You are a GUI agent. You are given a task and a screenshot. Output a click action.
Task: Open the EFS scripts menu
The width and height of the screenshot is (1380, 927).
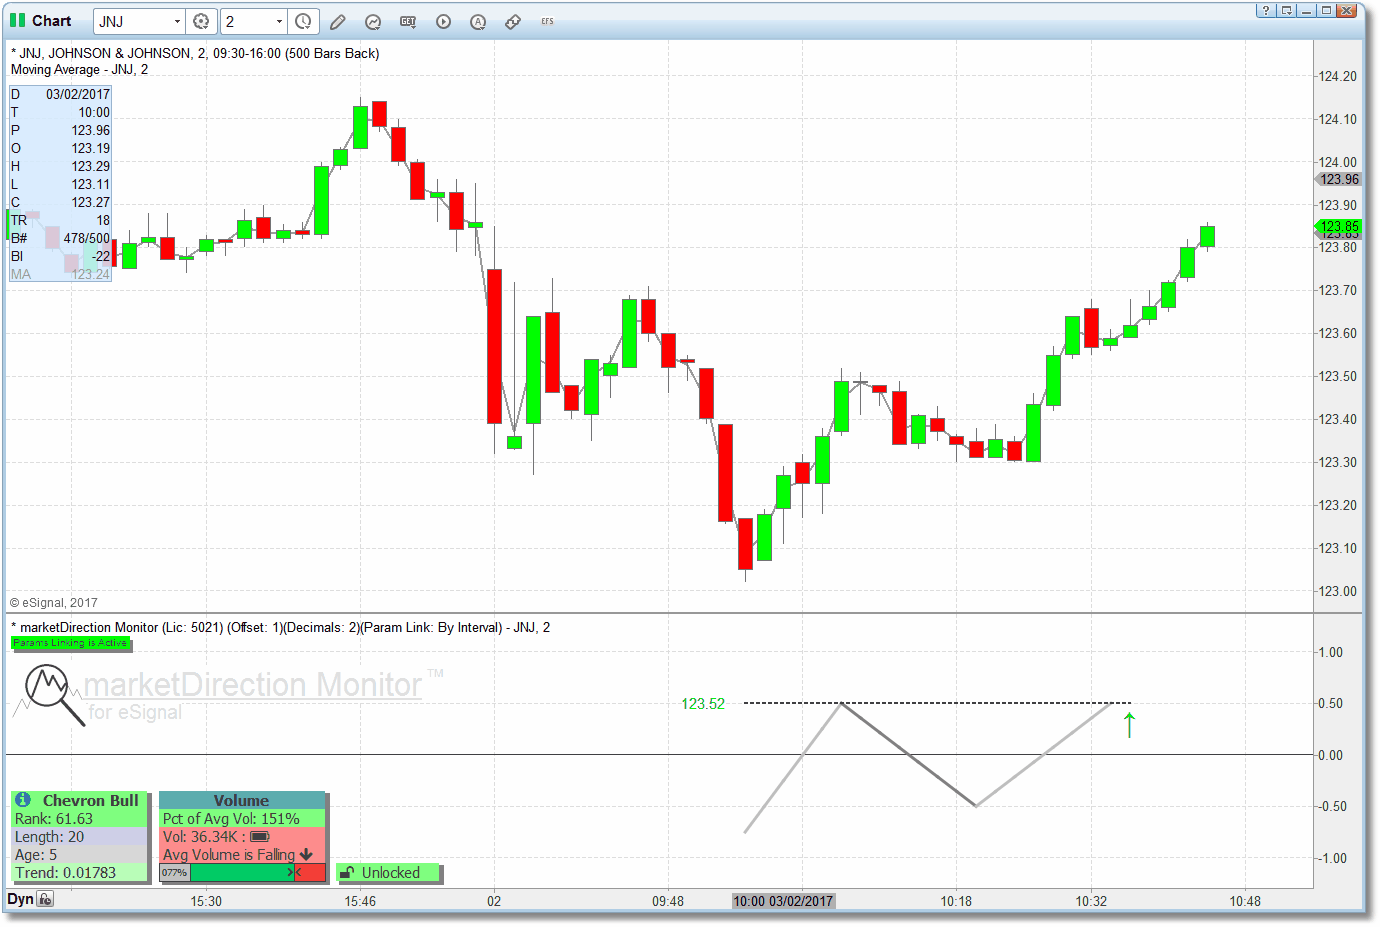[x=547, y=21]
